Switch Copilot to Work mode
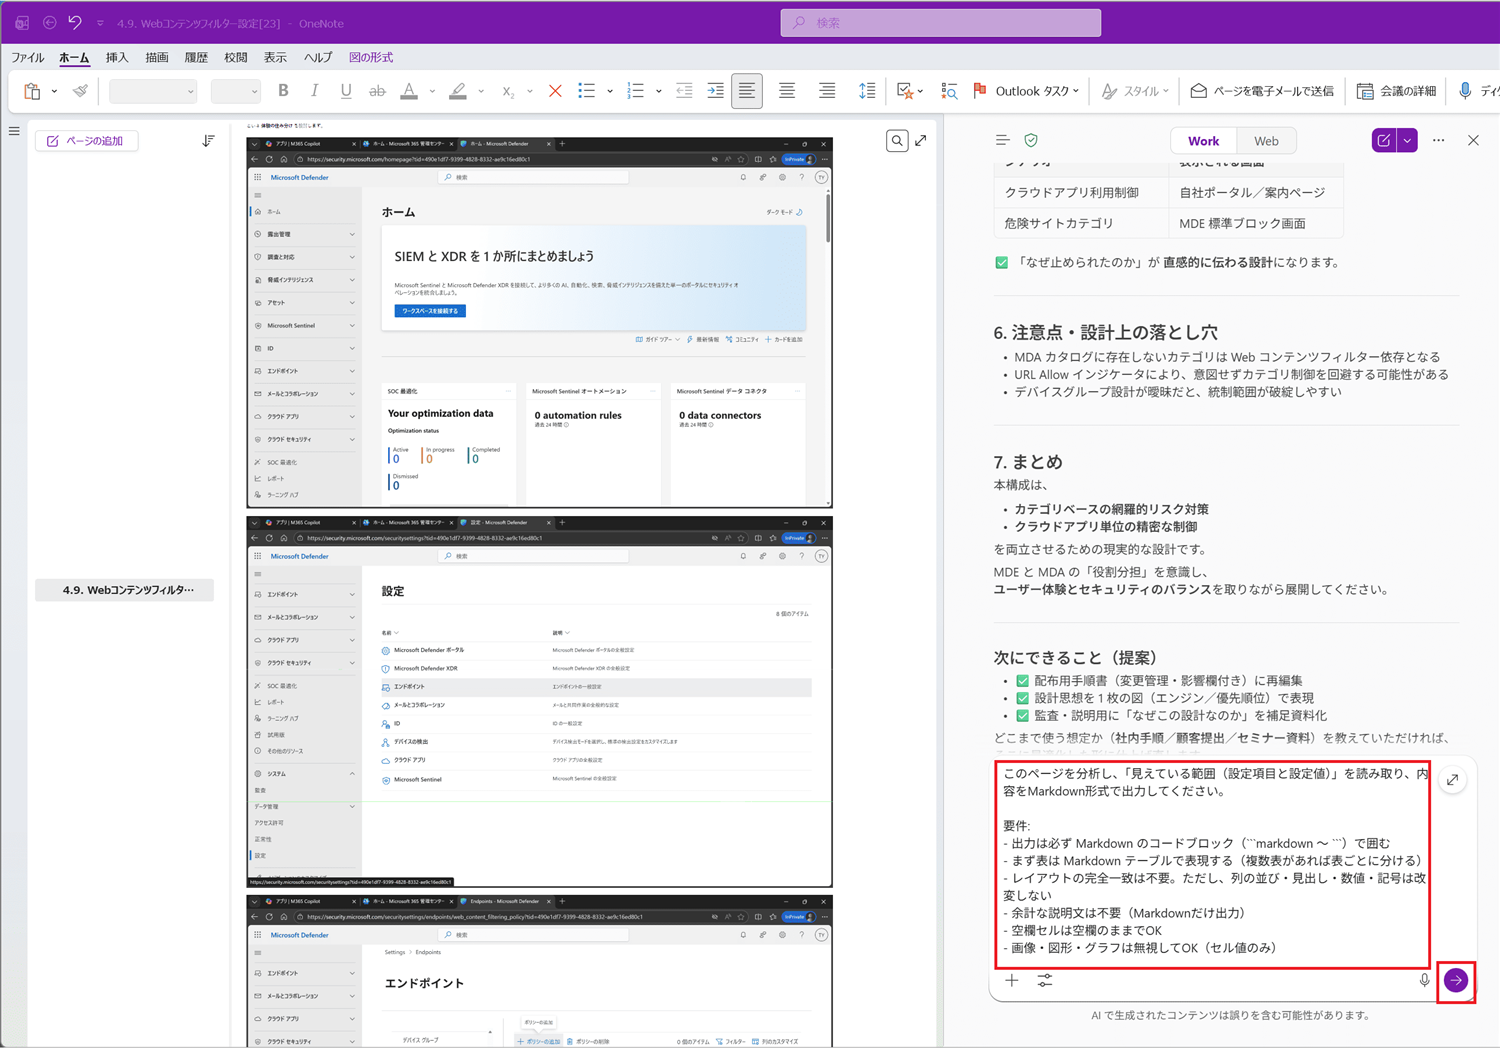This screenshot has height=1048, width=1500. coord(1203,141)
